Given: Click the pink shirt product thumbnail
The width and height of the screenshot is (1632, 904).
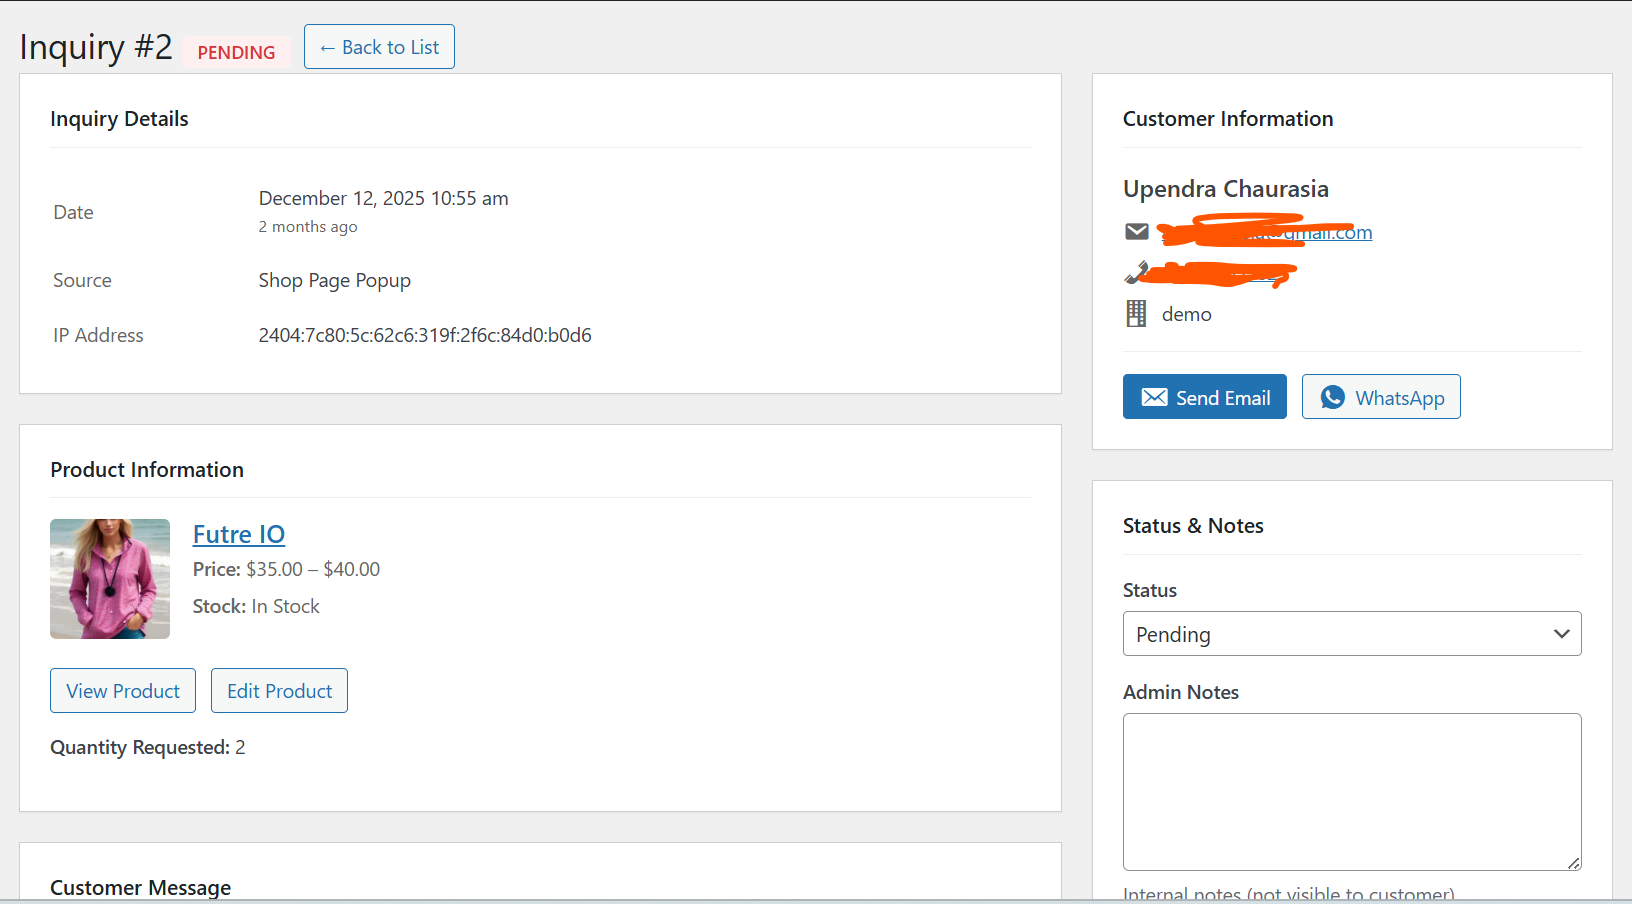Looking at the screenshot, I should coord(110,579).
